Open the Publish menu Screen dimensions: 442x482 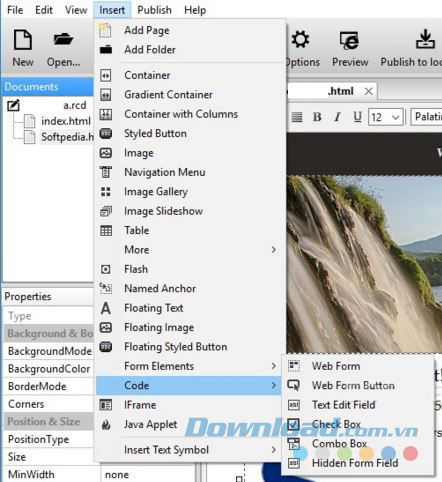pos(154,10)
